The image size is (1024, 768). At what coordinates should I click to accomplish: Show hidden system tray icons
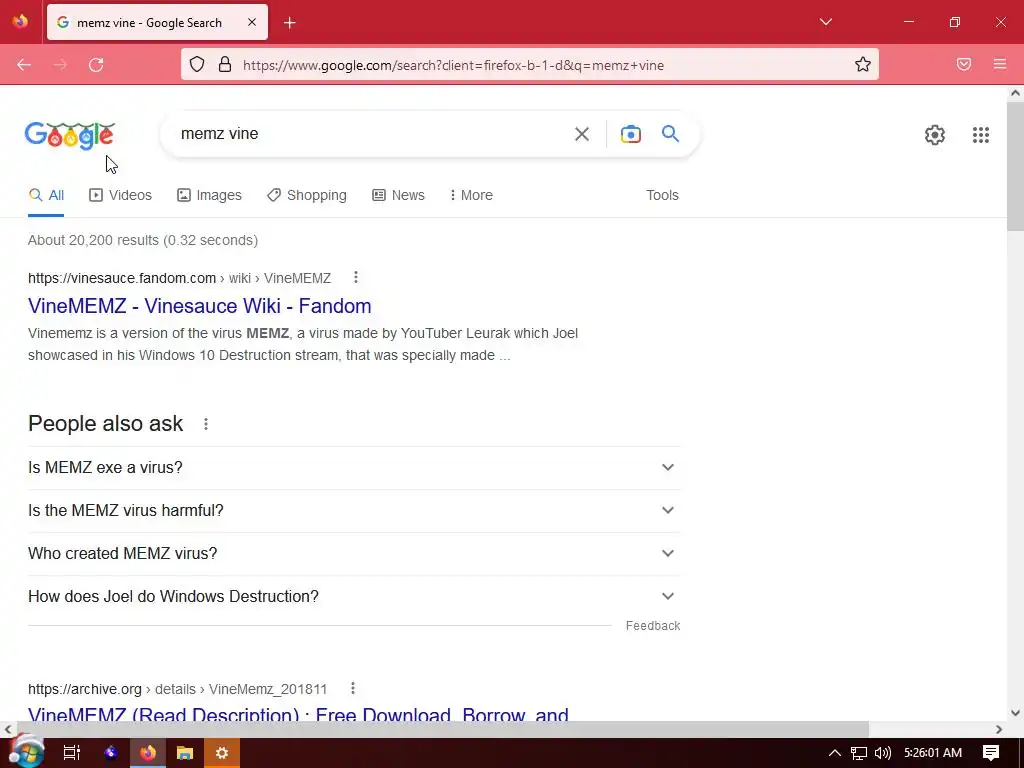835,753
